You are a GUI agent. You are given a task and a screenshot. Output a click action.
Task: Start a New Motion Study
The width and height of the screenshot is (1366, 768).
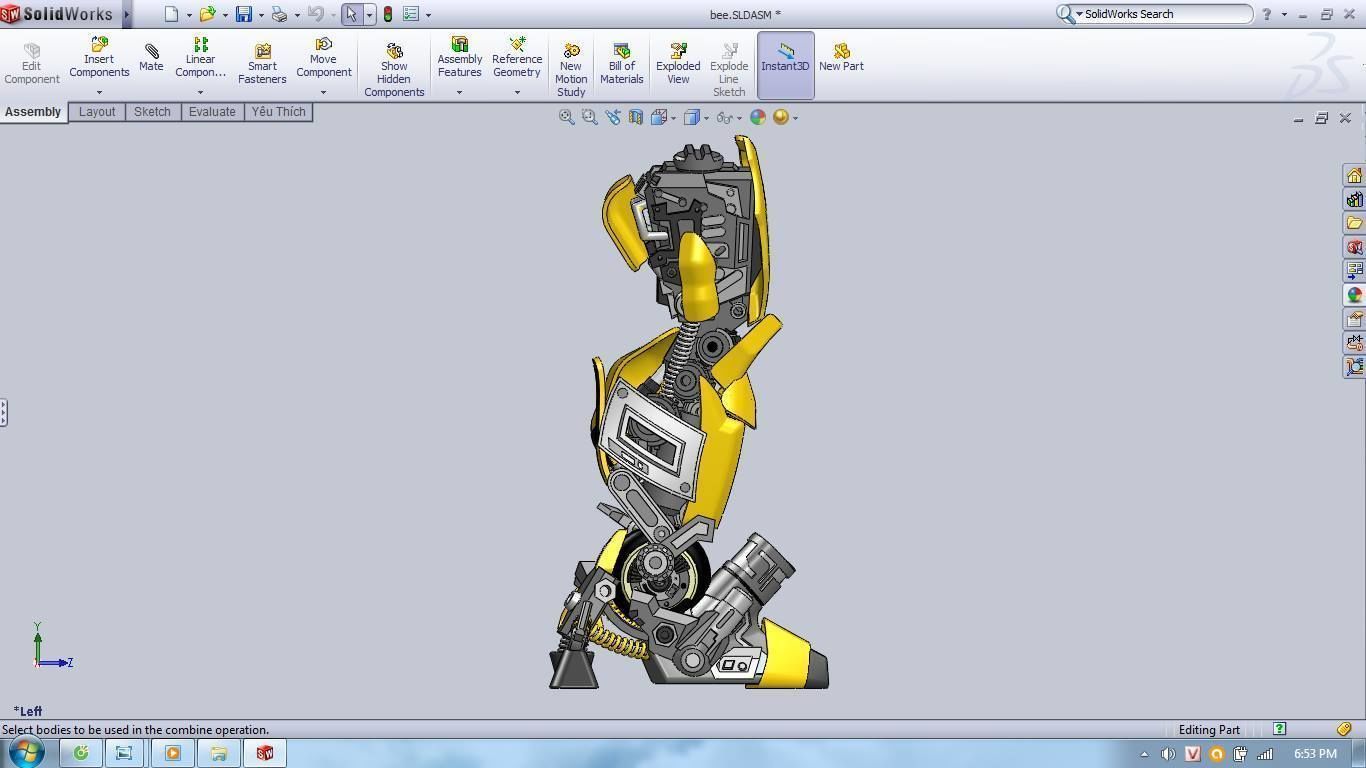point(571,70)
